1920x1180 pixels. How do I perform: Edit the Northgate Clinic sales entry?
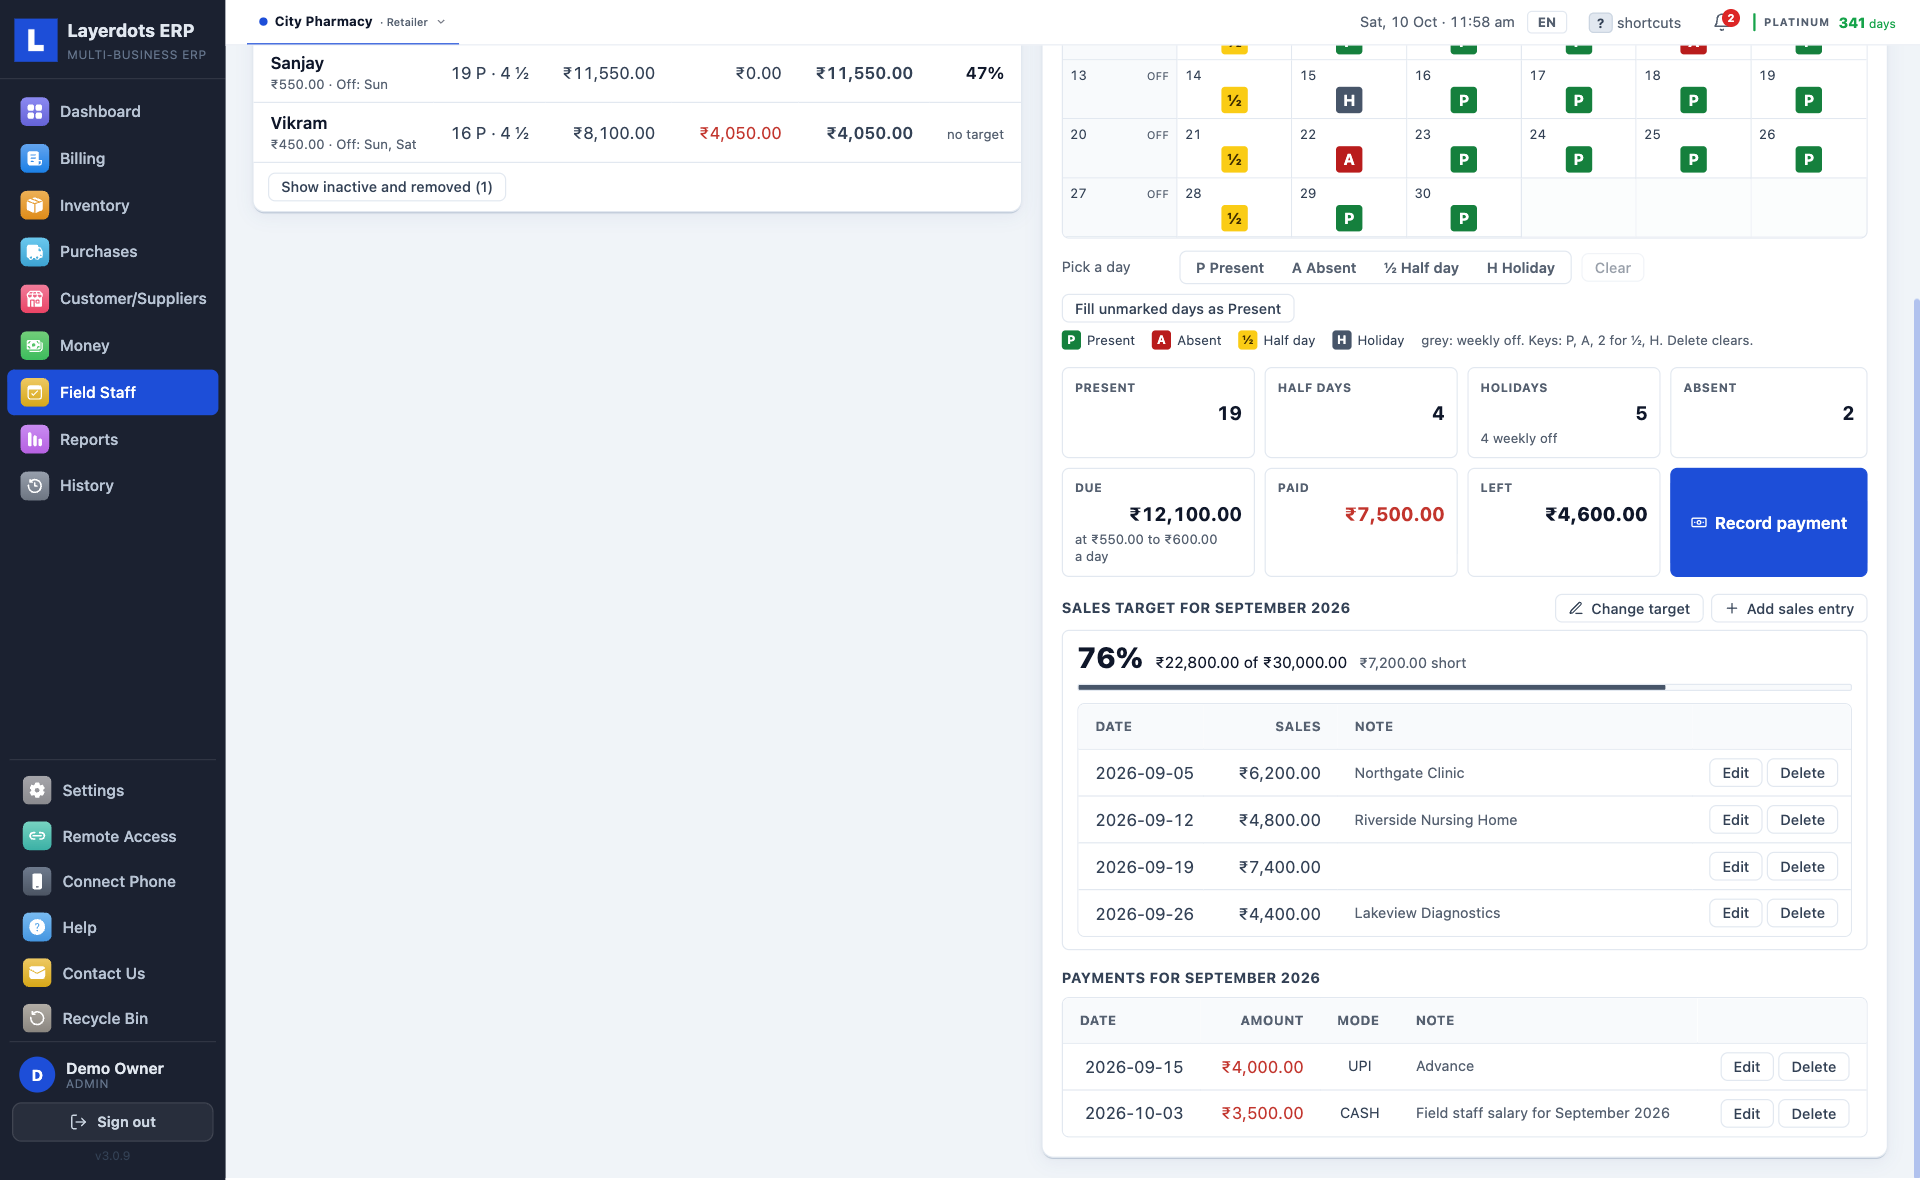click(x=1735, y=773)
